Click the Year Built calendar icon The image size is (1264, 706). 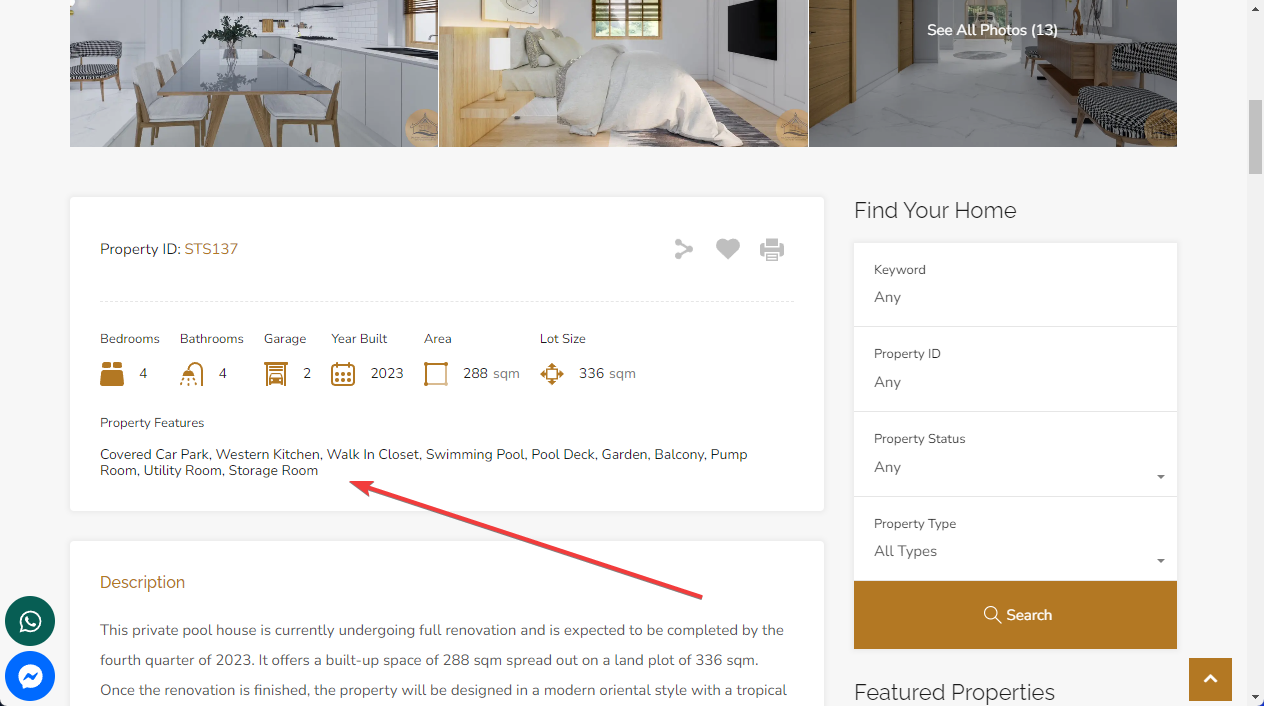pos(343,374)
